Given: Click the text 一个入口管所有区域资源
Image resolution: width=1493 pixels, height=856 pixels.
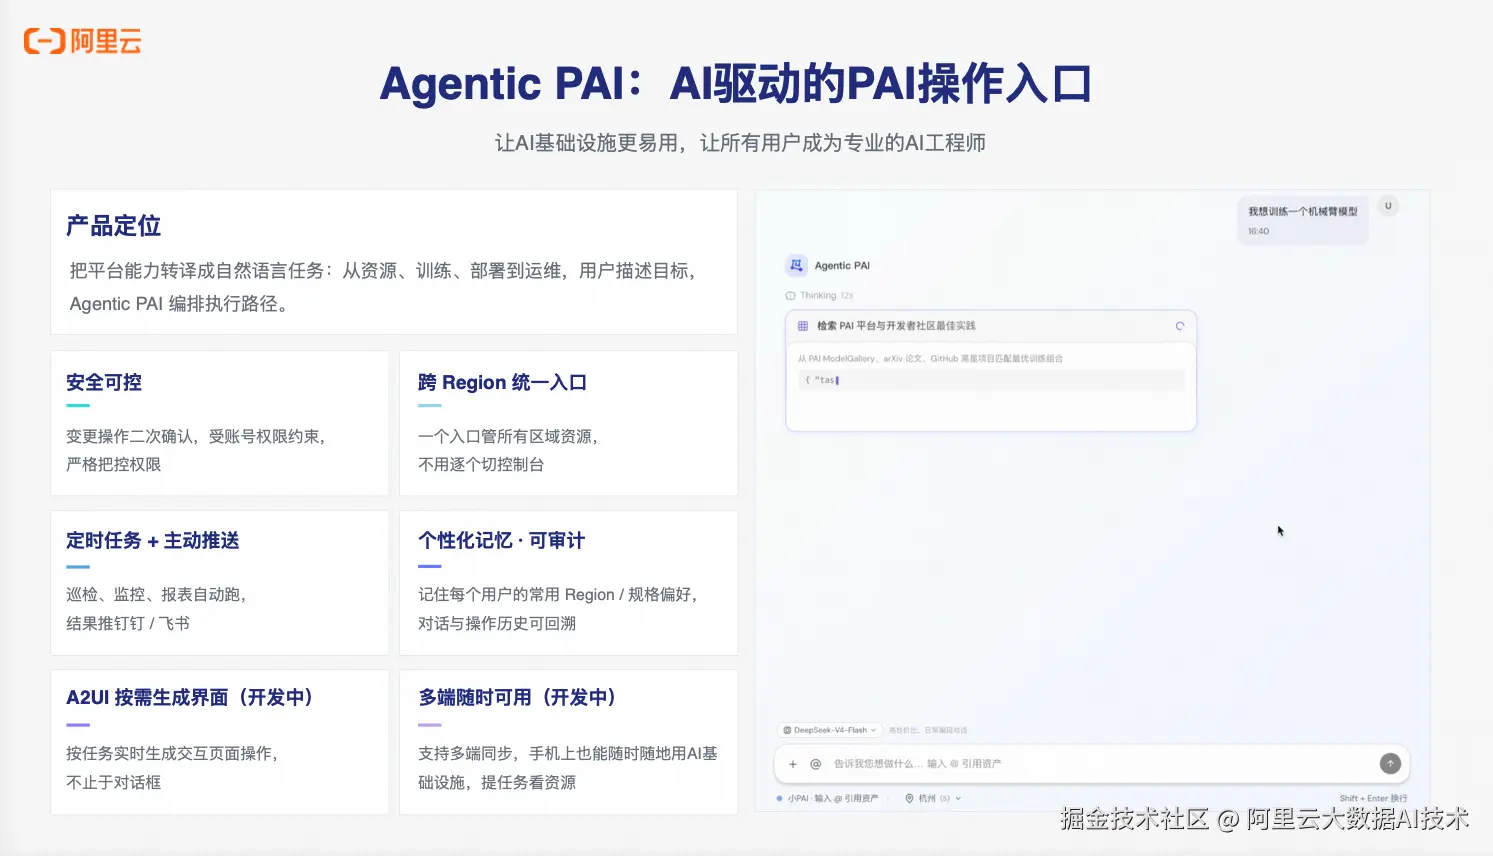Looking at the screenshot, I should coord(507,436).
